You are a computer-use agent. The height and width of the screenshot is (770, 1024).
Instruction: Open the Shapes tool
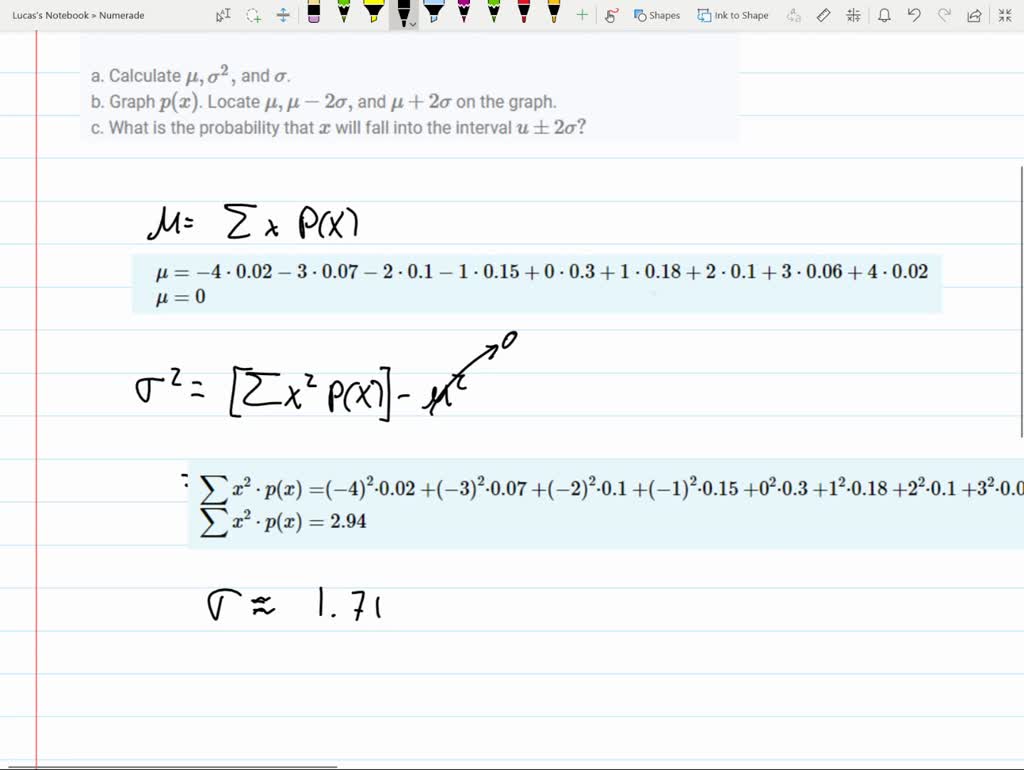click(655, 15)
